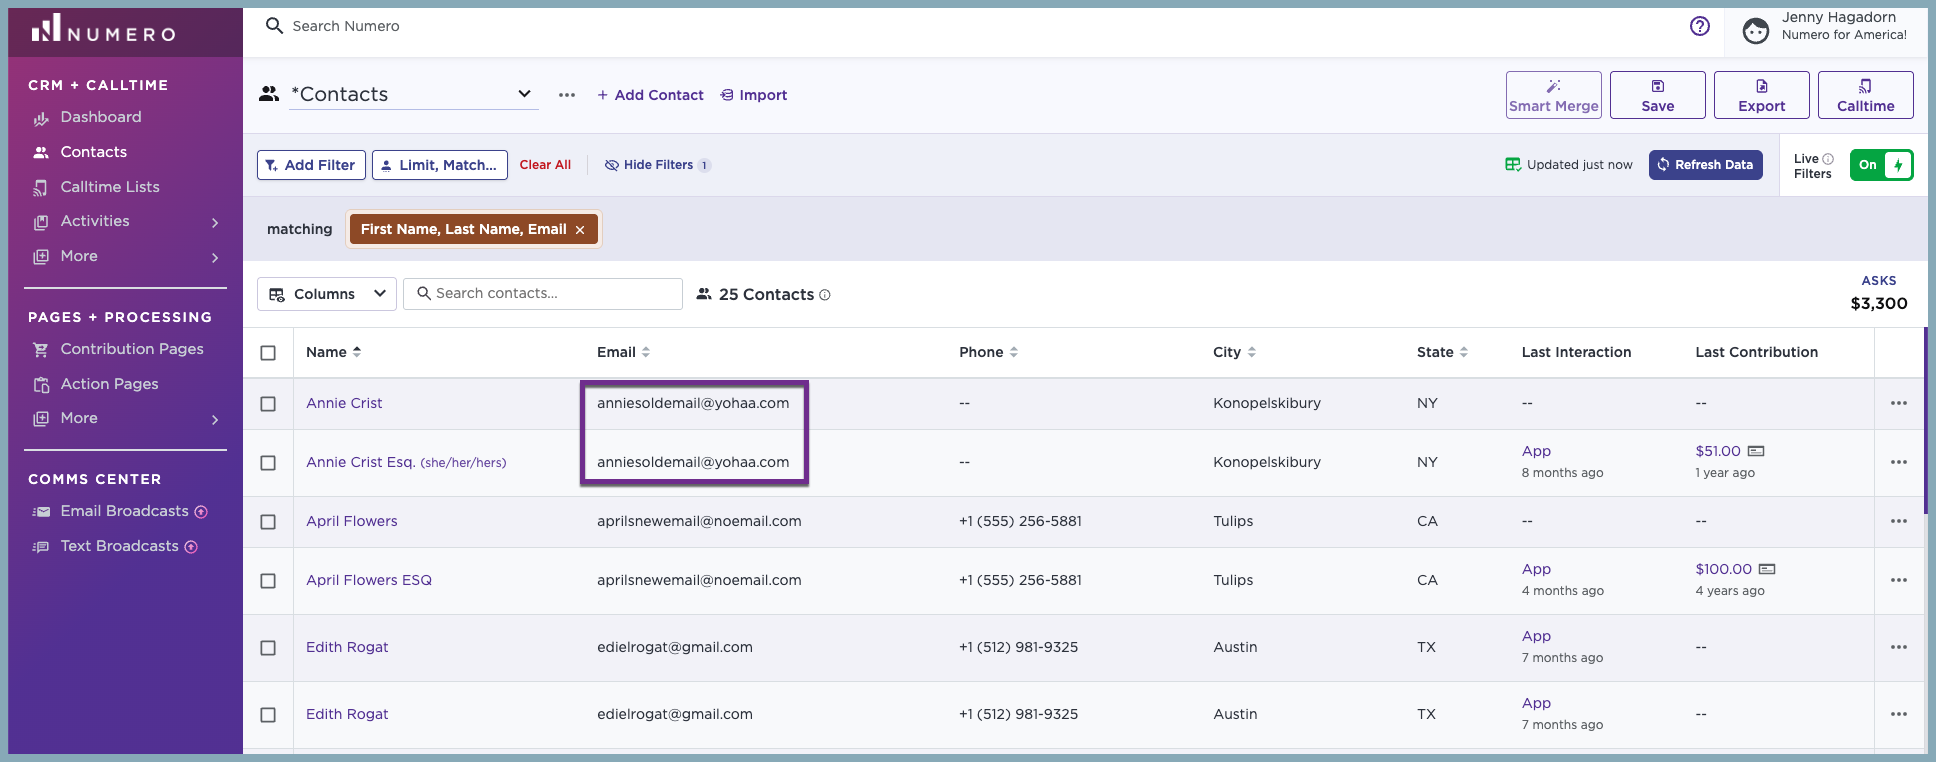The width and height of the screenshot is (1936, 762).
Task: Click the info icon beside Live Filters
Action: click(x=1828, y=159)
